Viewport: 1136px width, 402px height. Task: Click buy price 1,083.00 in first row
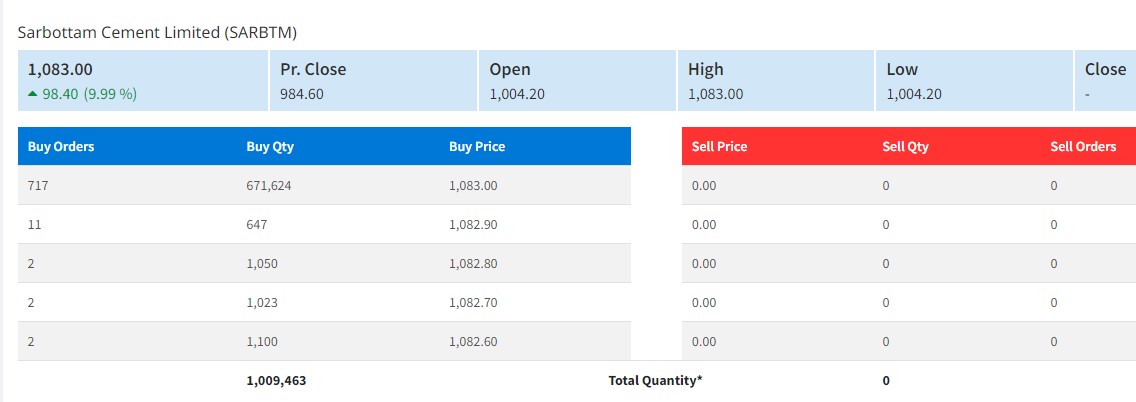coord(473,186)
